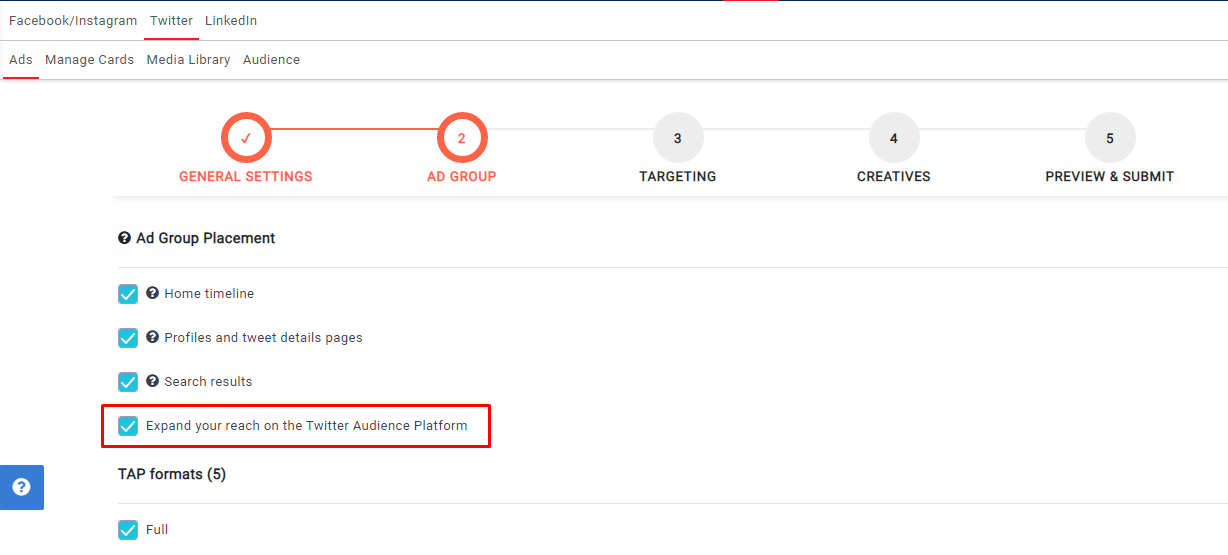Jump to step 4 Creatives

pyautogui.click(x=894, y=138)
